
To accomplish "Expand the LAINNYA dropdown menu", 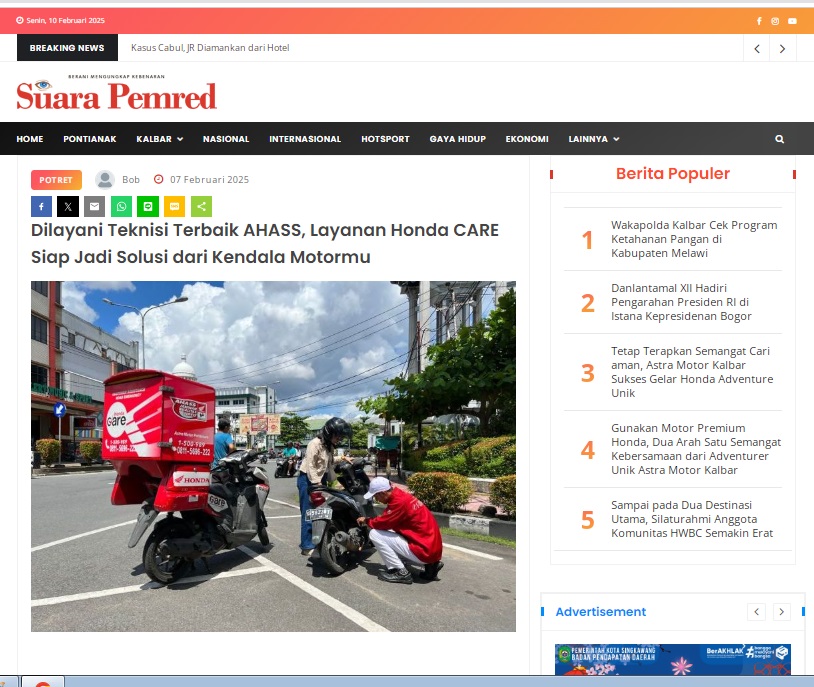I will [594, 139].
